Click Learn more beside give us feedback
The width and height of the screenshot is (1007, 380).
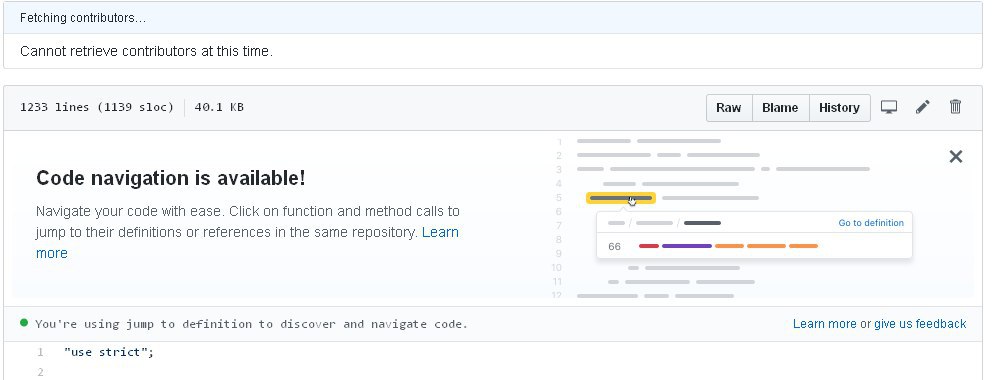click(825, 324)
